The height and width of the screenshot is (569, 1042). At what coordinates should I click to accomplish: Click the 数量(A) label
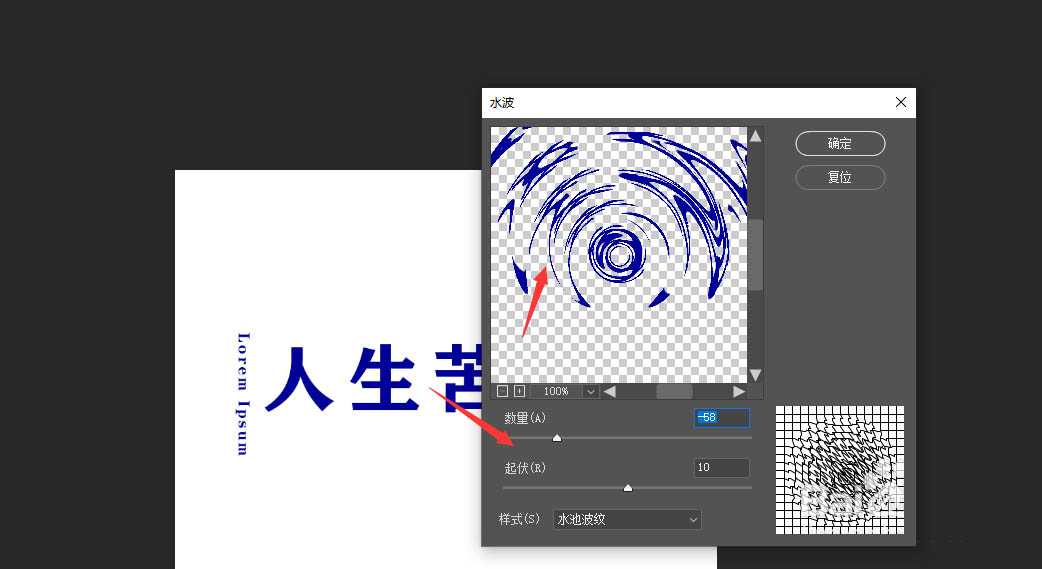pyautogui.click(x=525, y=417)
